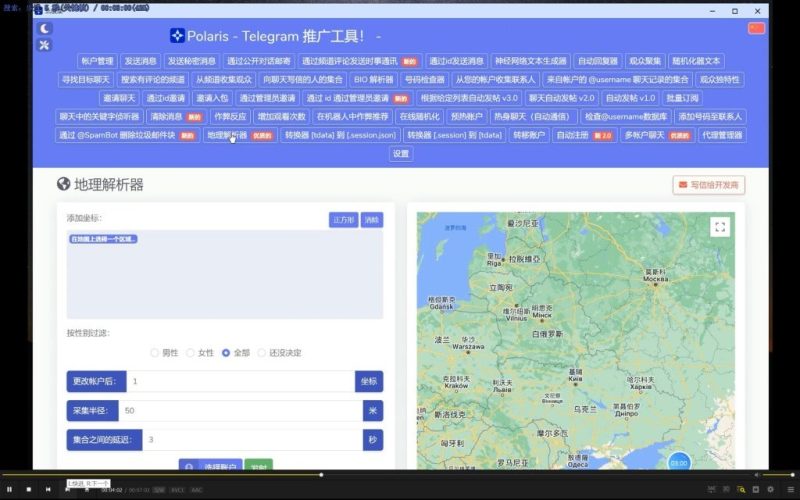The image size is (800, 500).
Task: Open the 从频道收集观众 menu item
Action: point(223,80)
